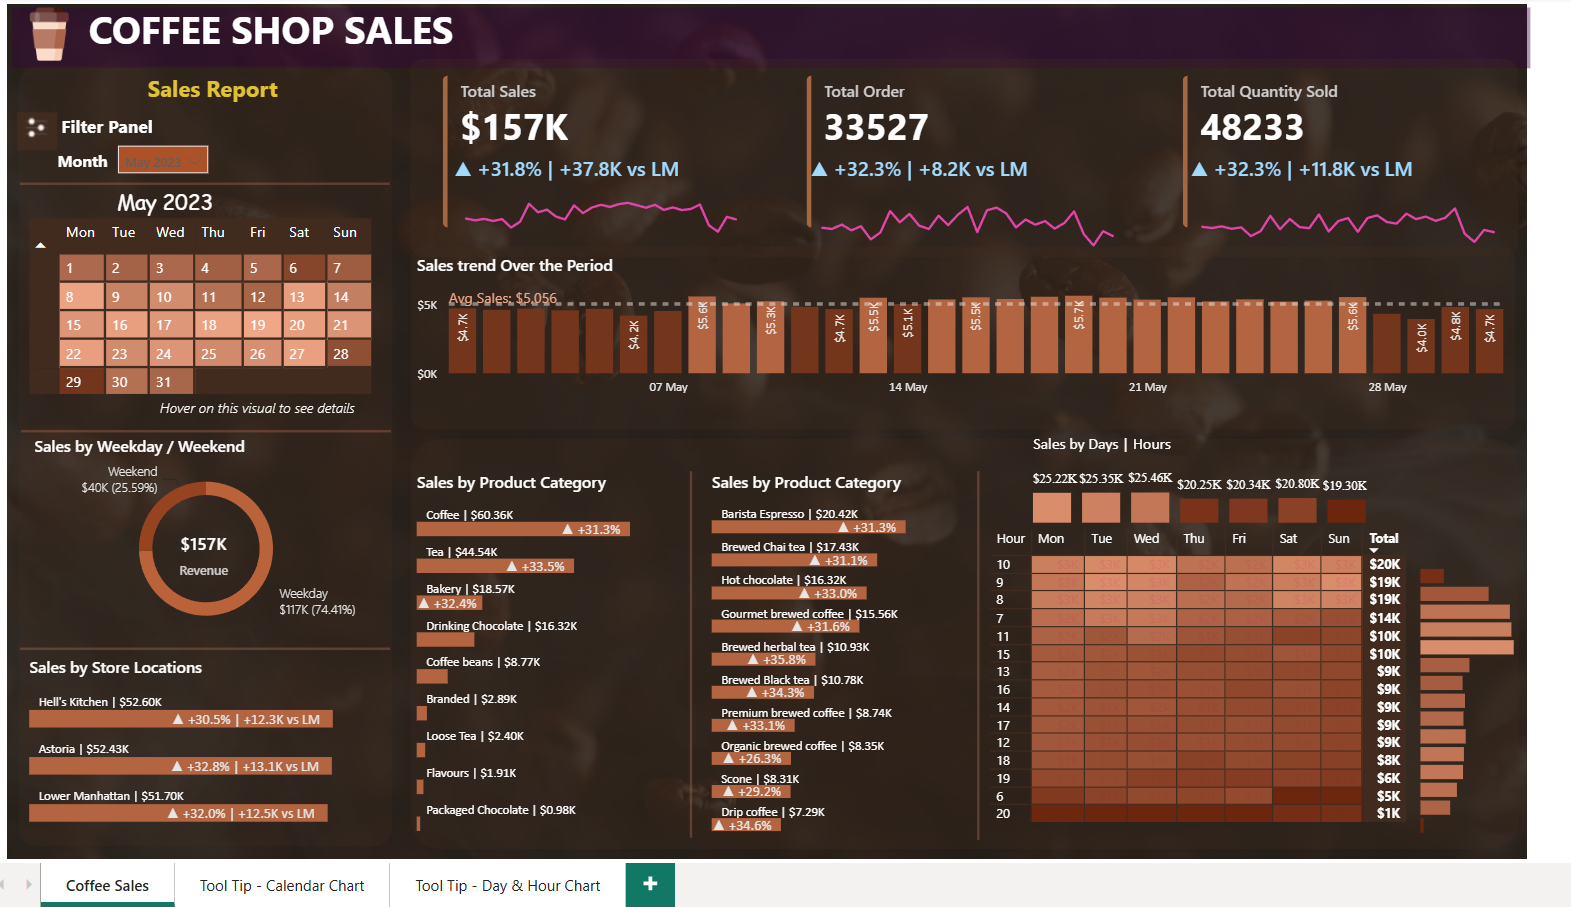Screen dimensions: 1571x907
Task: Click the Drip coffee bar showing +34.6%
Action: [746, 825]
